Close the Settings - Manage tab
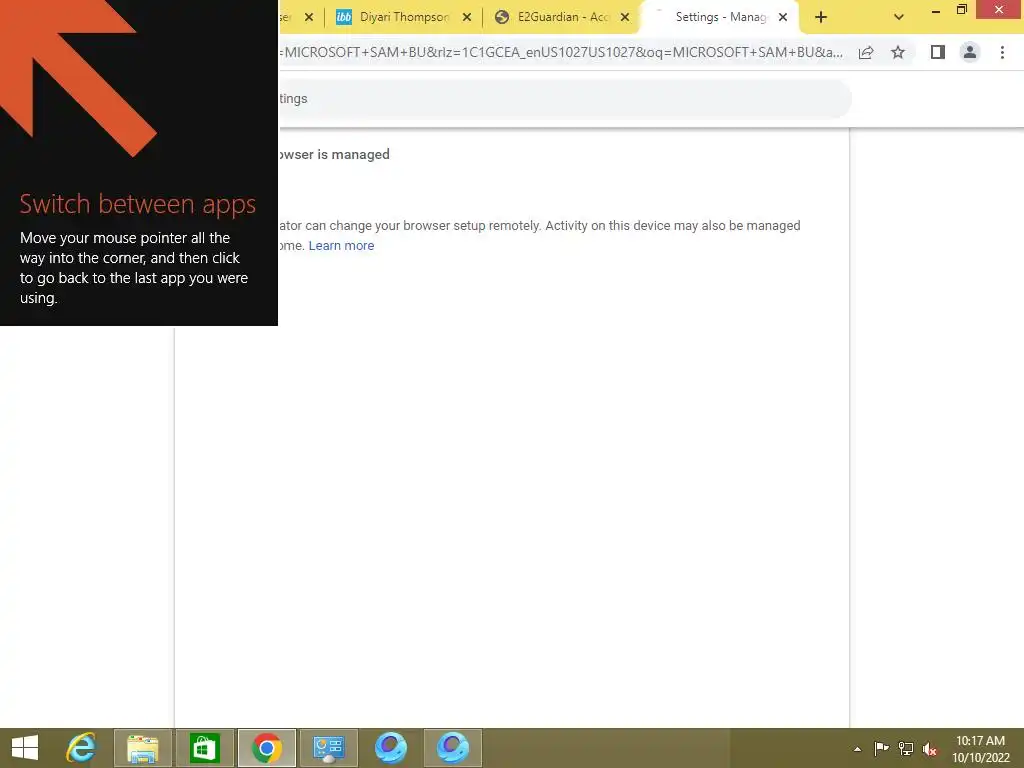This screenshot has width=1024, height=768. 783,18
